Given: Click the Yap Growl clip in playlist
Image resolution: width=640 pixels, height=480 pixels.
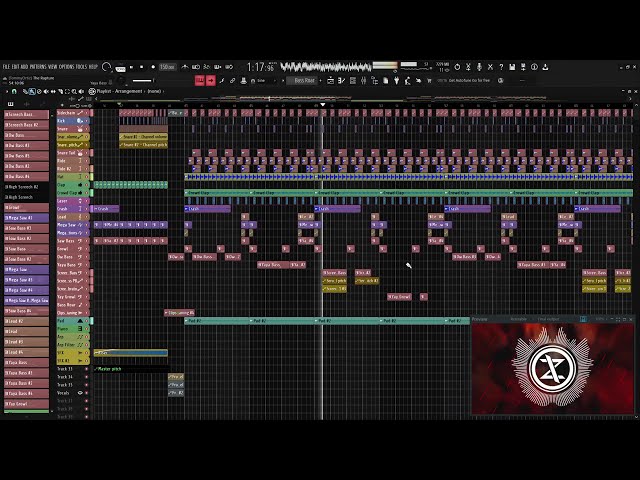Looking at the screenshot, I should pos(399,297).
